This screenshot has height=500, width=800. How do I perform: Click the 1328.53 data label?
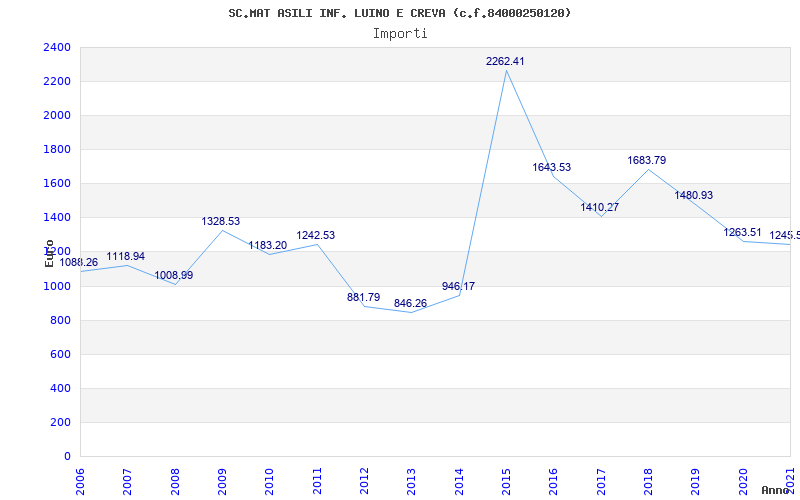(x=220, y=221)
